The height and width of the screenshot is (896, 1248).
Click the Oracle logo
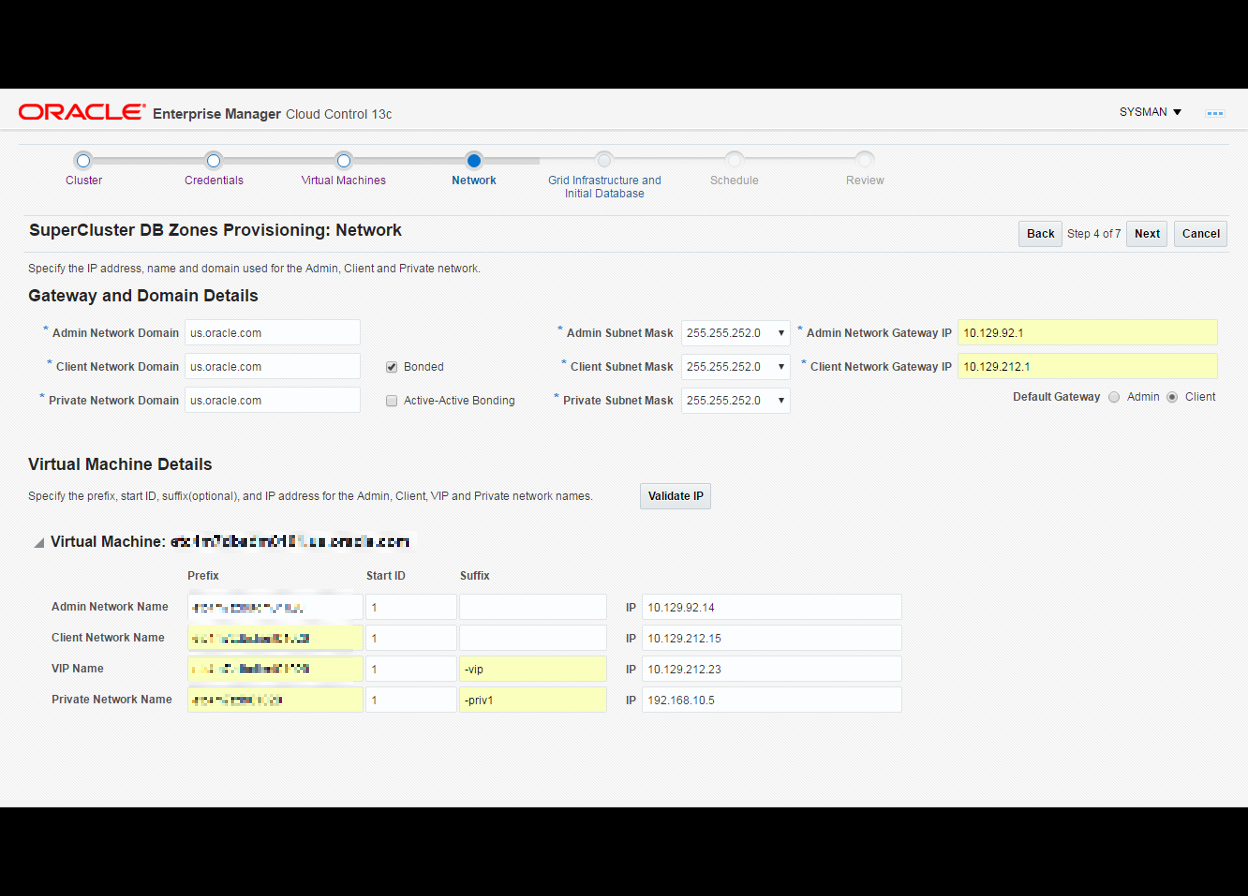pyautogui.click(x=81, y=112)
